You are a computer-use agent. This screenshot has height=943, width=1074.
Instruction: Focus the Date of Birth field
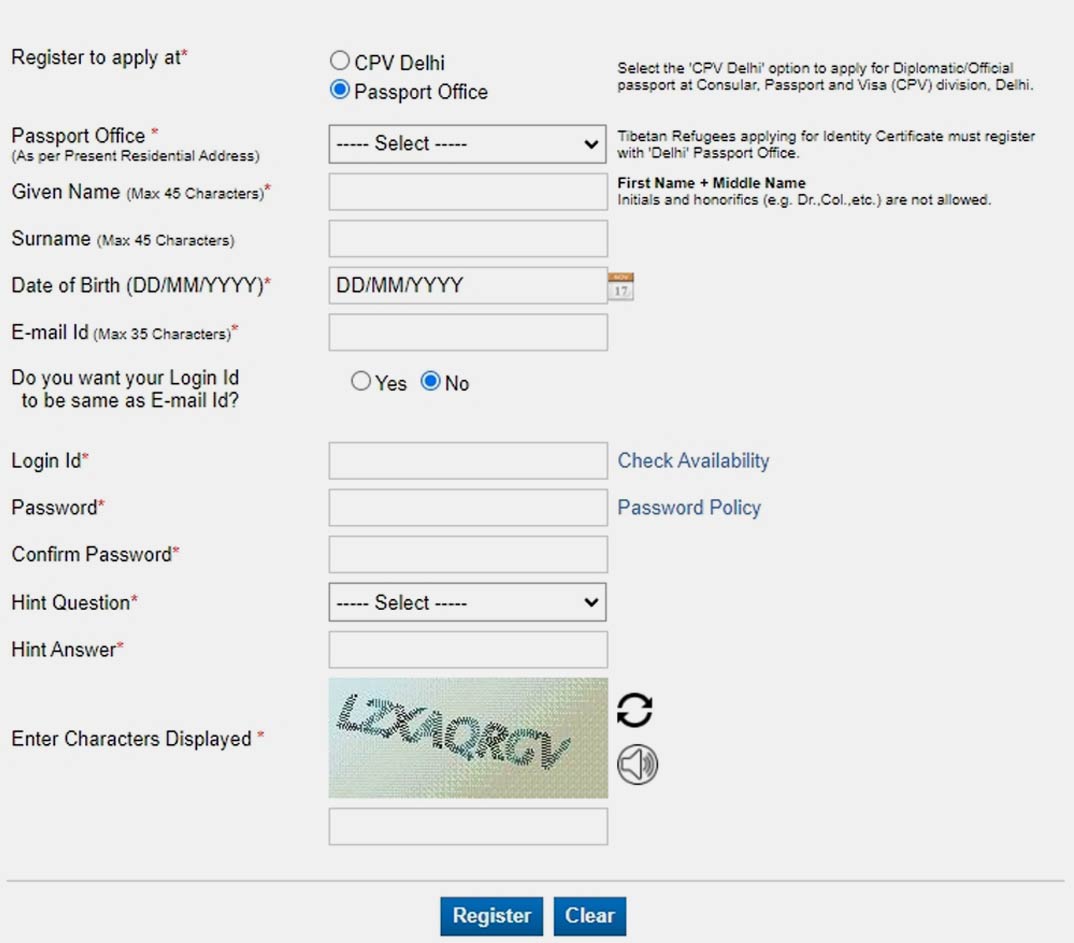pyautogui.click(x=467, y=286)
